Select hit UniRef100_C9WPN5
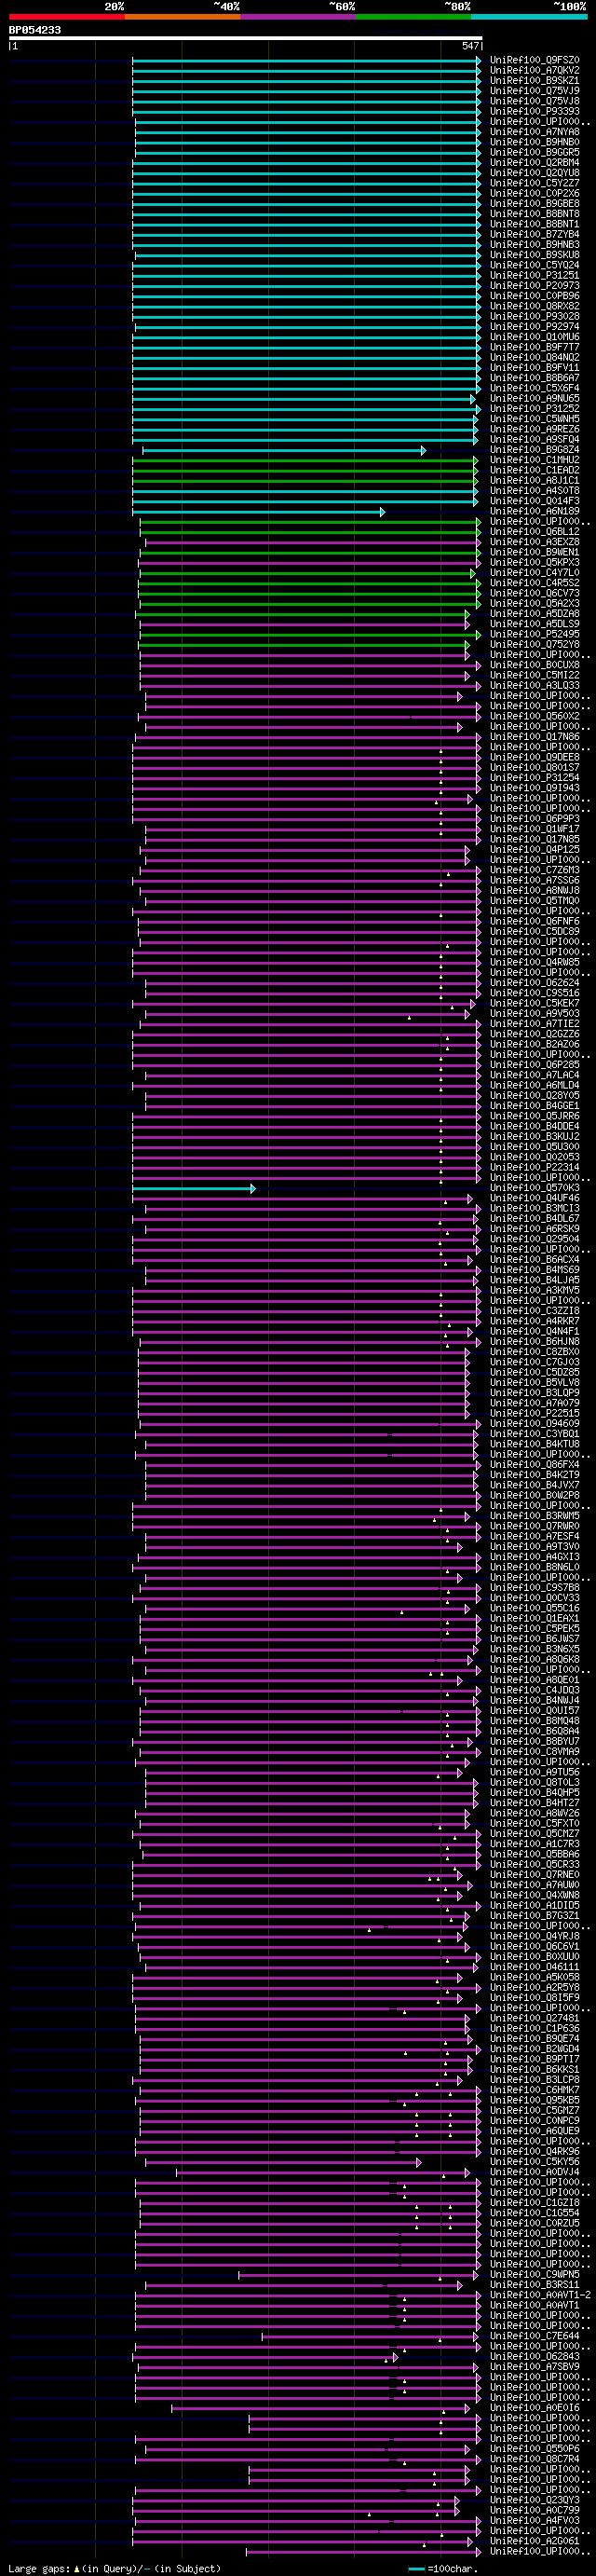 pyautogui.click(x=534, y=2274)
